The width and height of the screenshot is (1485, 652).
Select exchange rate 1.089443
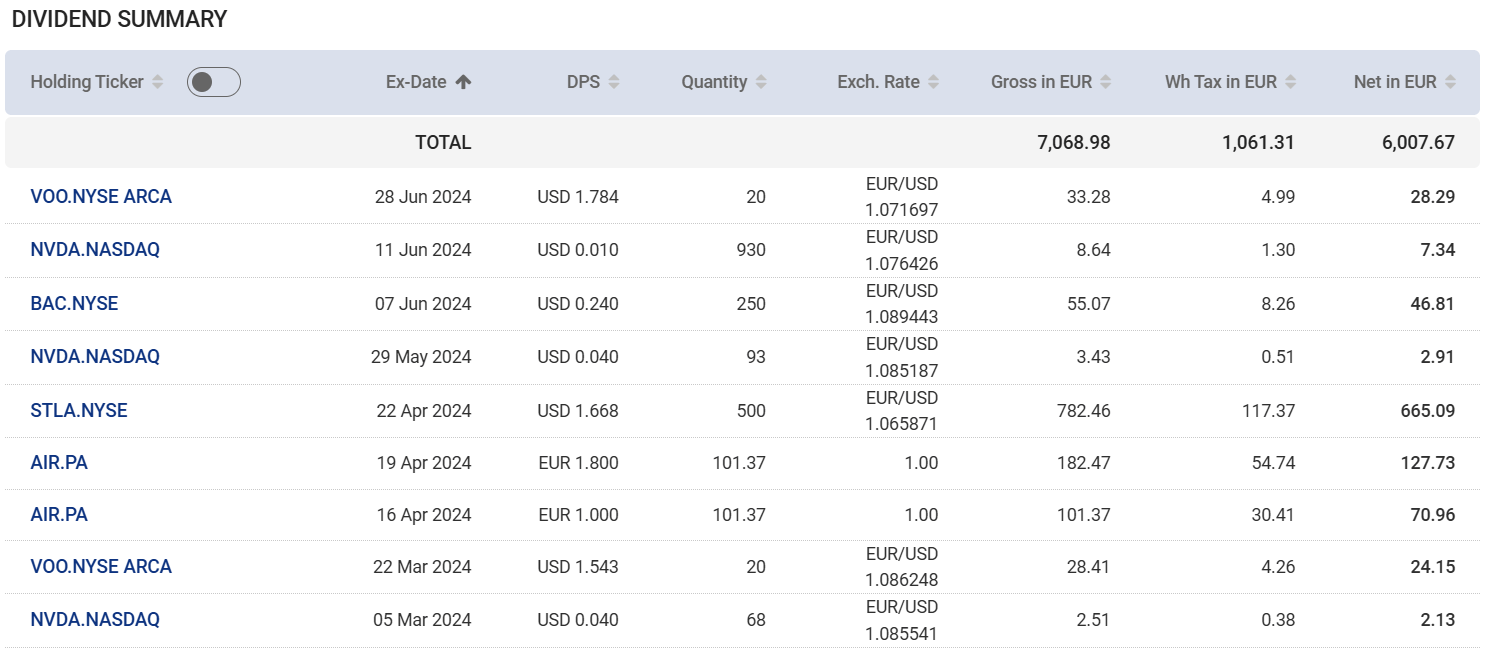pyautogui.click(x=902, y=317)
